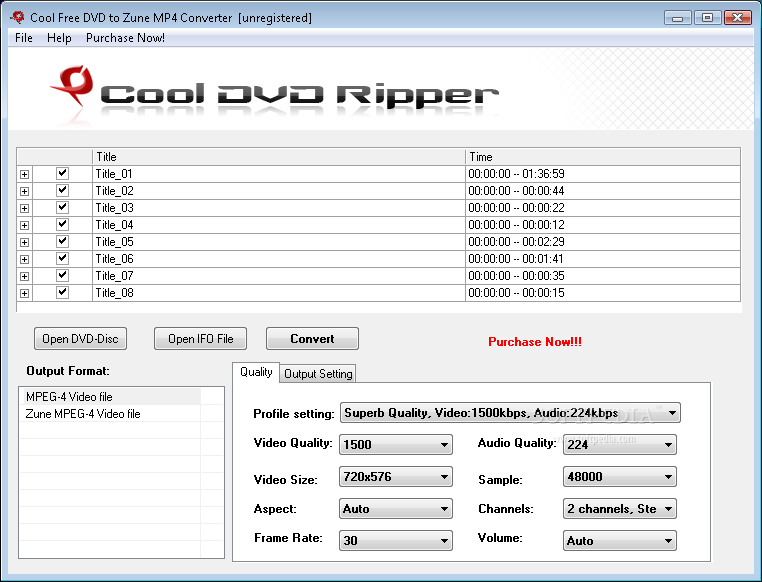Click time cell 00:00:00 -- 00:02:29
This screenshot has height=582, width=762.
click(603, 242)
